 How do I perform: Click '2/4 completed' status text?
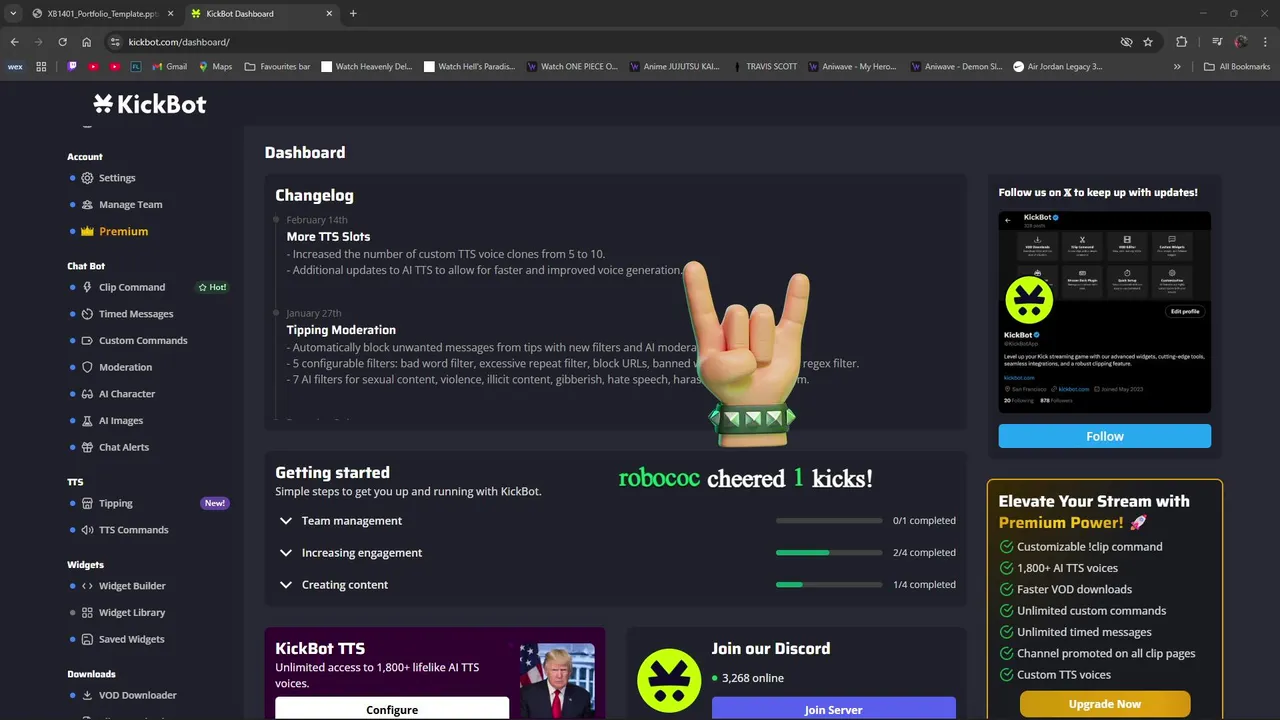pos(924,553)
